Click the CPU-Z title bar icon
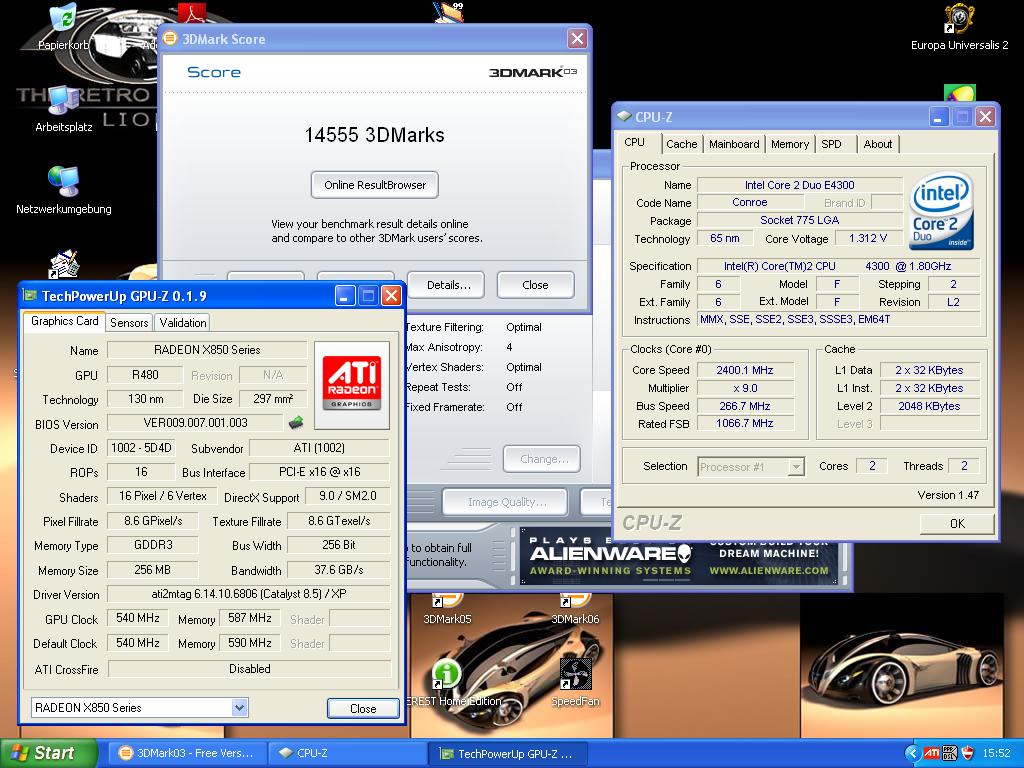Image resolution: width=1024 pixels, height=768 pixels. pyautogui.click(x=624, y=116)
